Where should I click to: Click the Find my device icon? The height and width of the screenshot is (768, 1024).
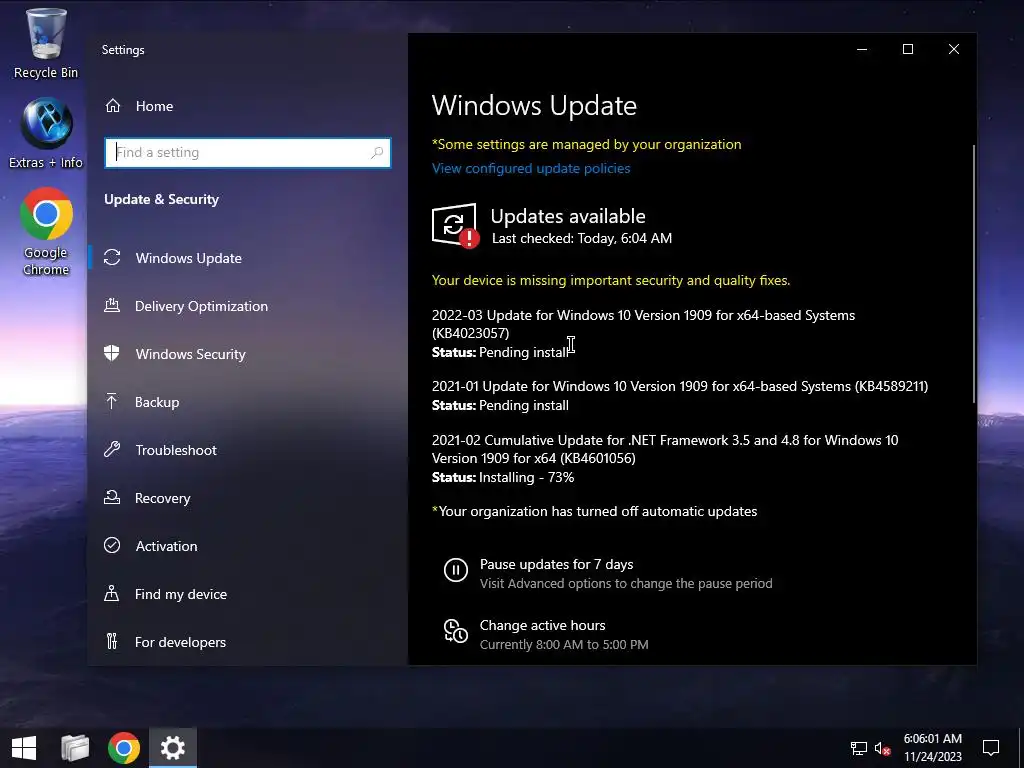point(112,593)
